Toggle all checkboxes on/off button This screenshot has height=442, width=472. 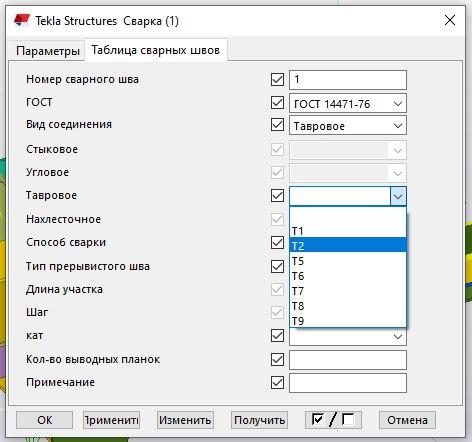(x=333, y=420)
